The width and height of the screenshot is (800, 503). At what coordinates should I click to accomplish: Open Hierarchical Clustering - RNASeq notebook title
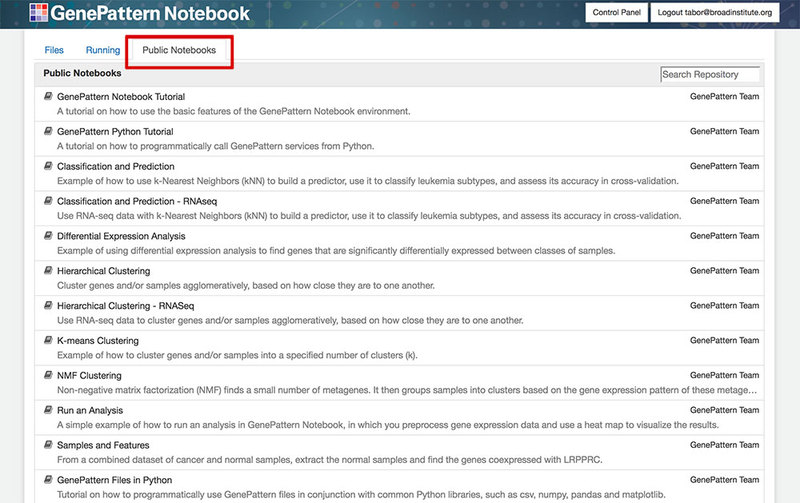(x=126, y=306)
